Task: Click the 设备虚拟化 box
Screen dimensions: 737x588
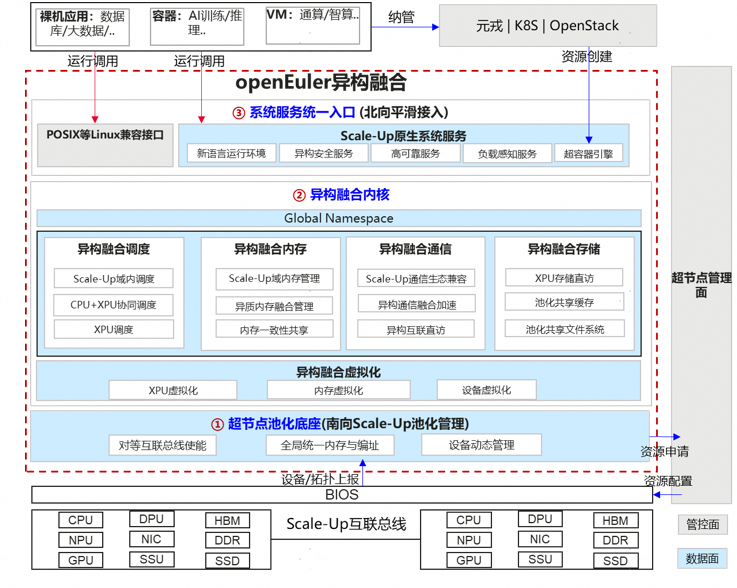Action: pyautogui.click(x=487, y=391)
